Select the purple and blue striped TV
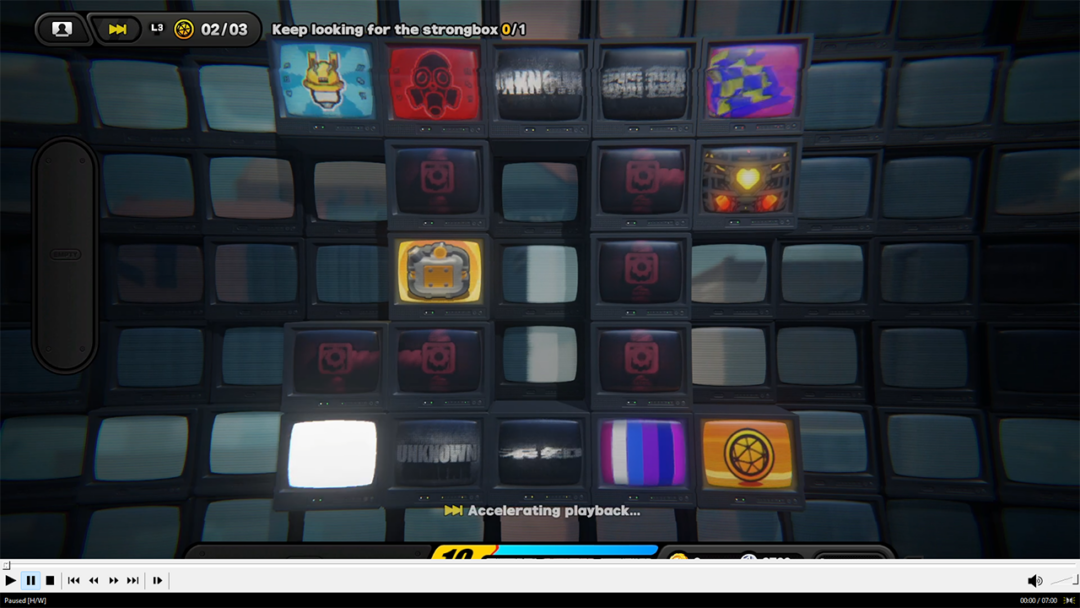 (x=642, y=453)
